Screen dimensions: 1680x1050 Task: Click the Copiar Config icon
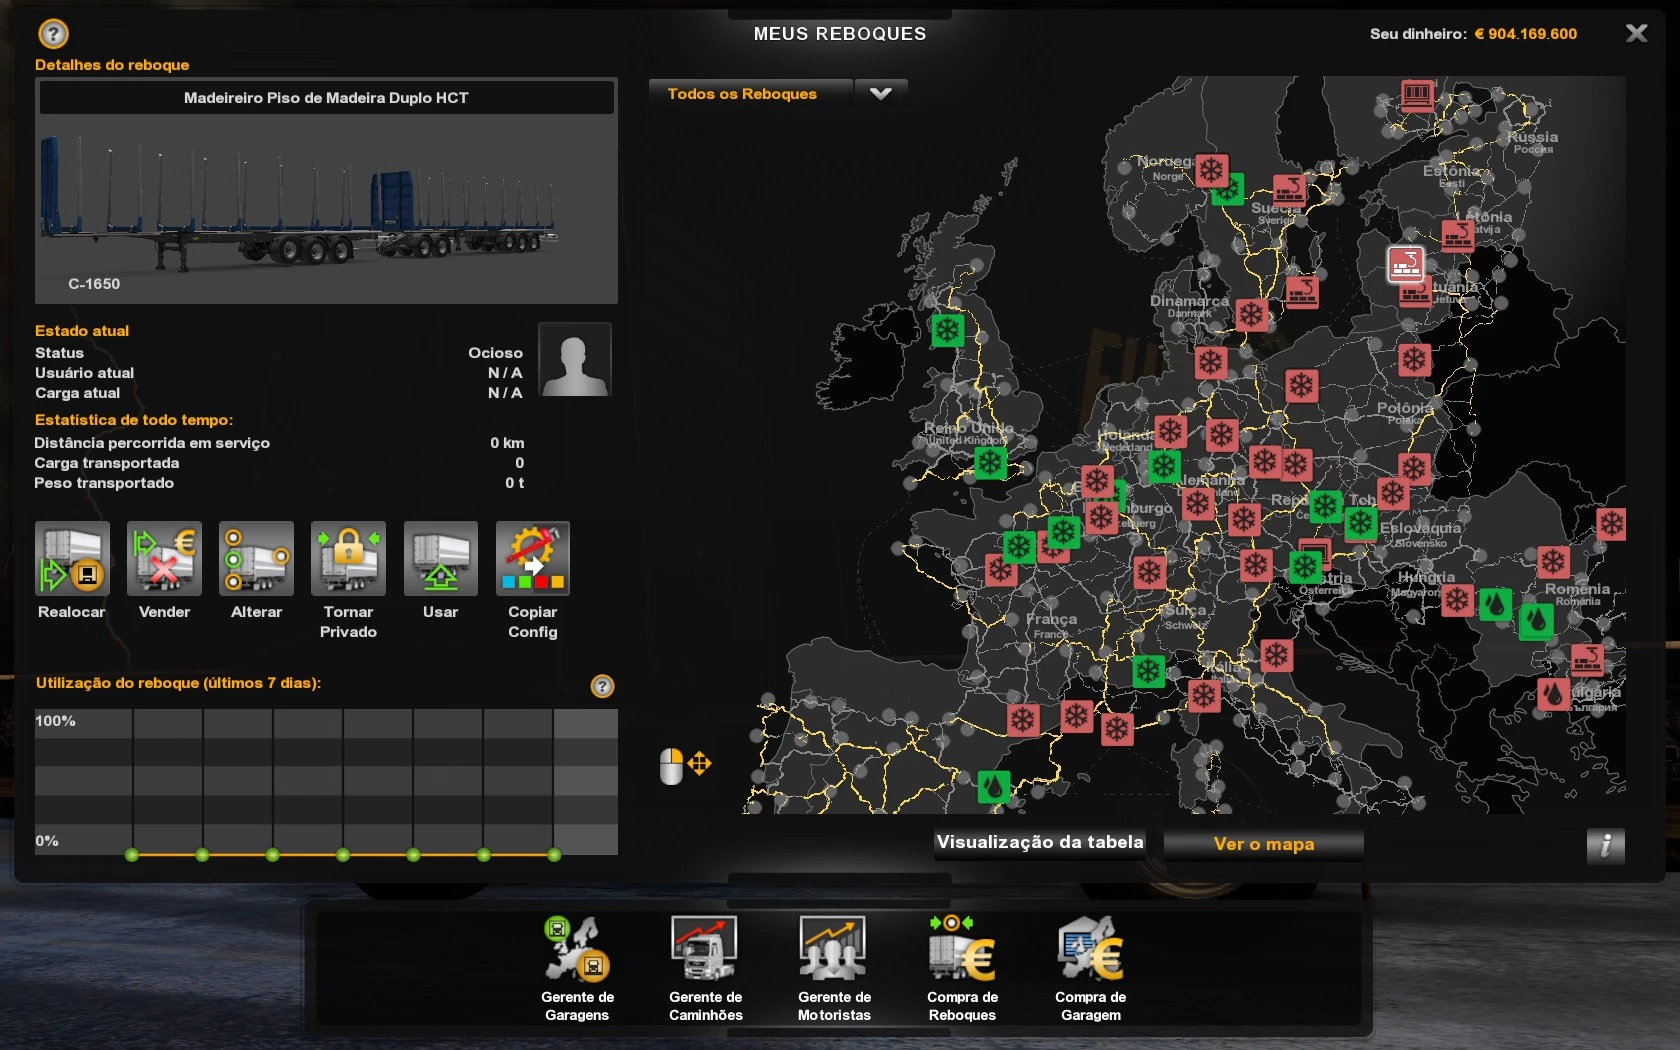pos(532,559)
